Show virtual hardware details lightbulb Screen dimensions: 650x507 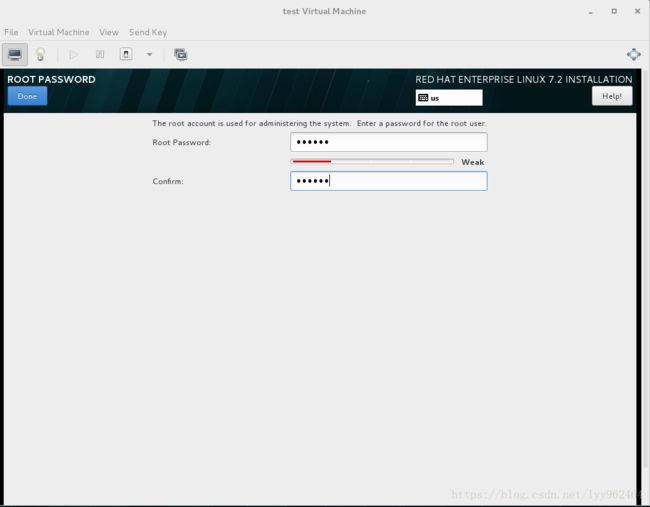coord(40,54)
